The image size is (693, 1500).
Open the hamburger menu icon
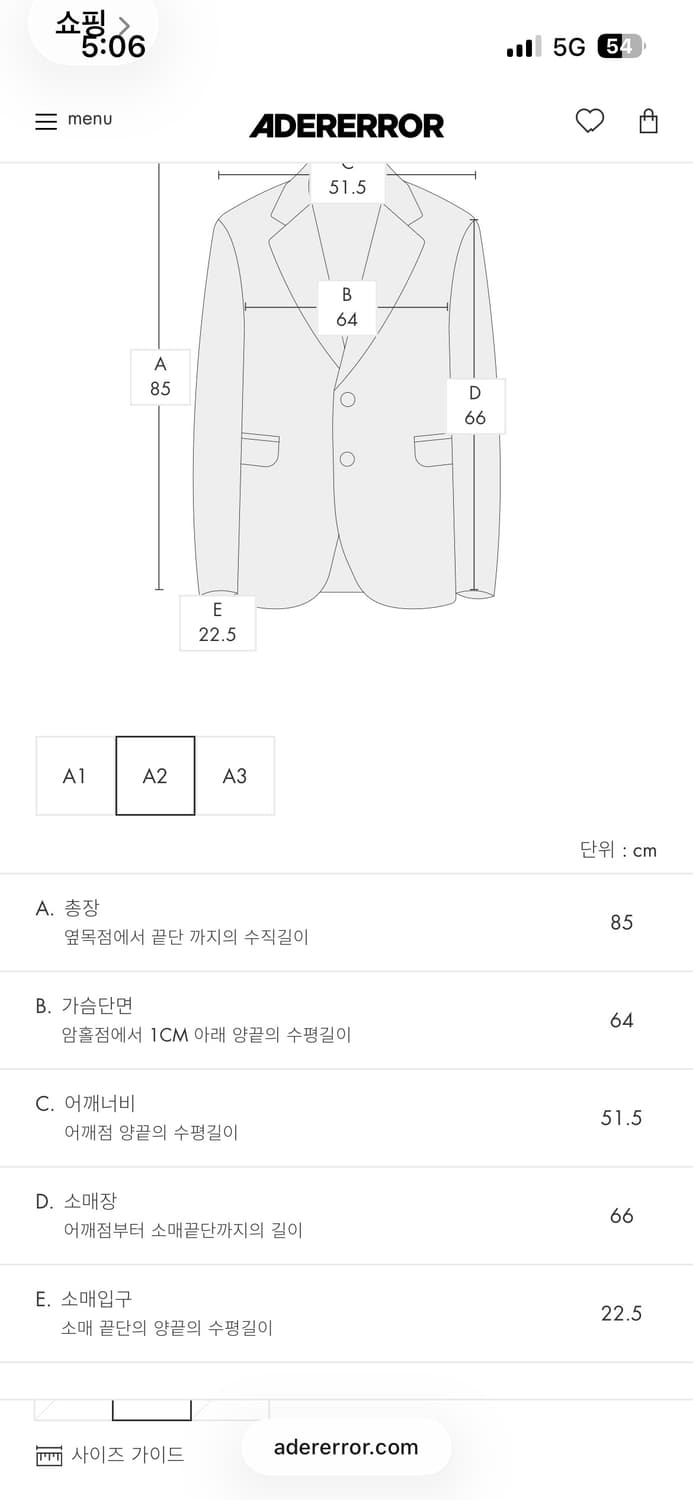tap(46, 121)
